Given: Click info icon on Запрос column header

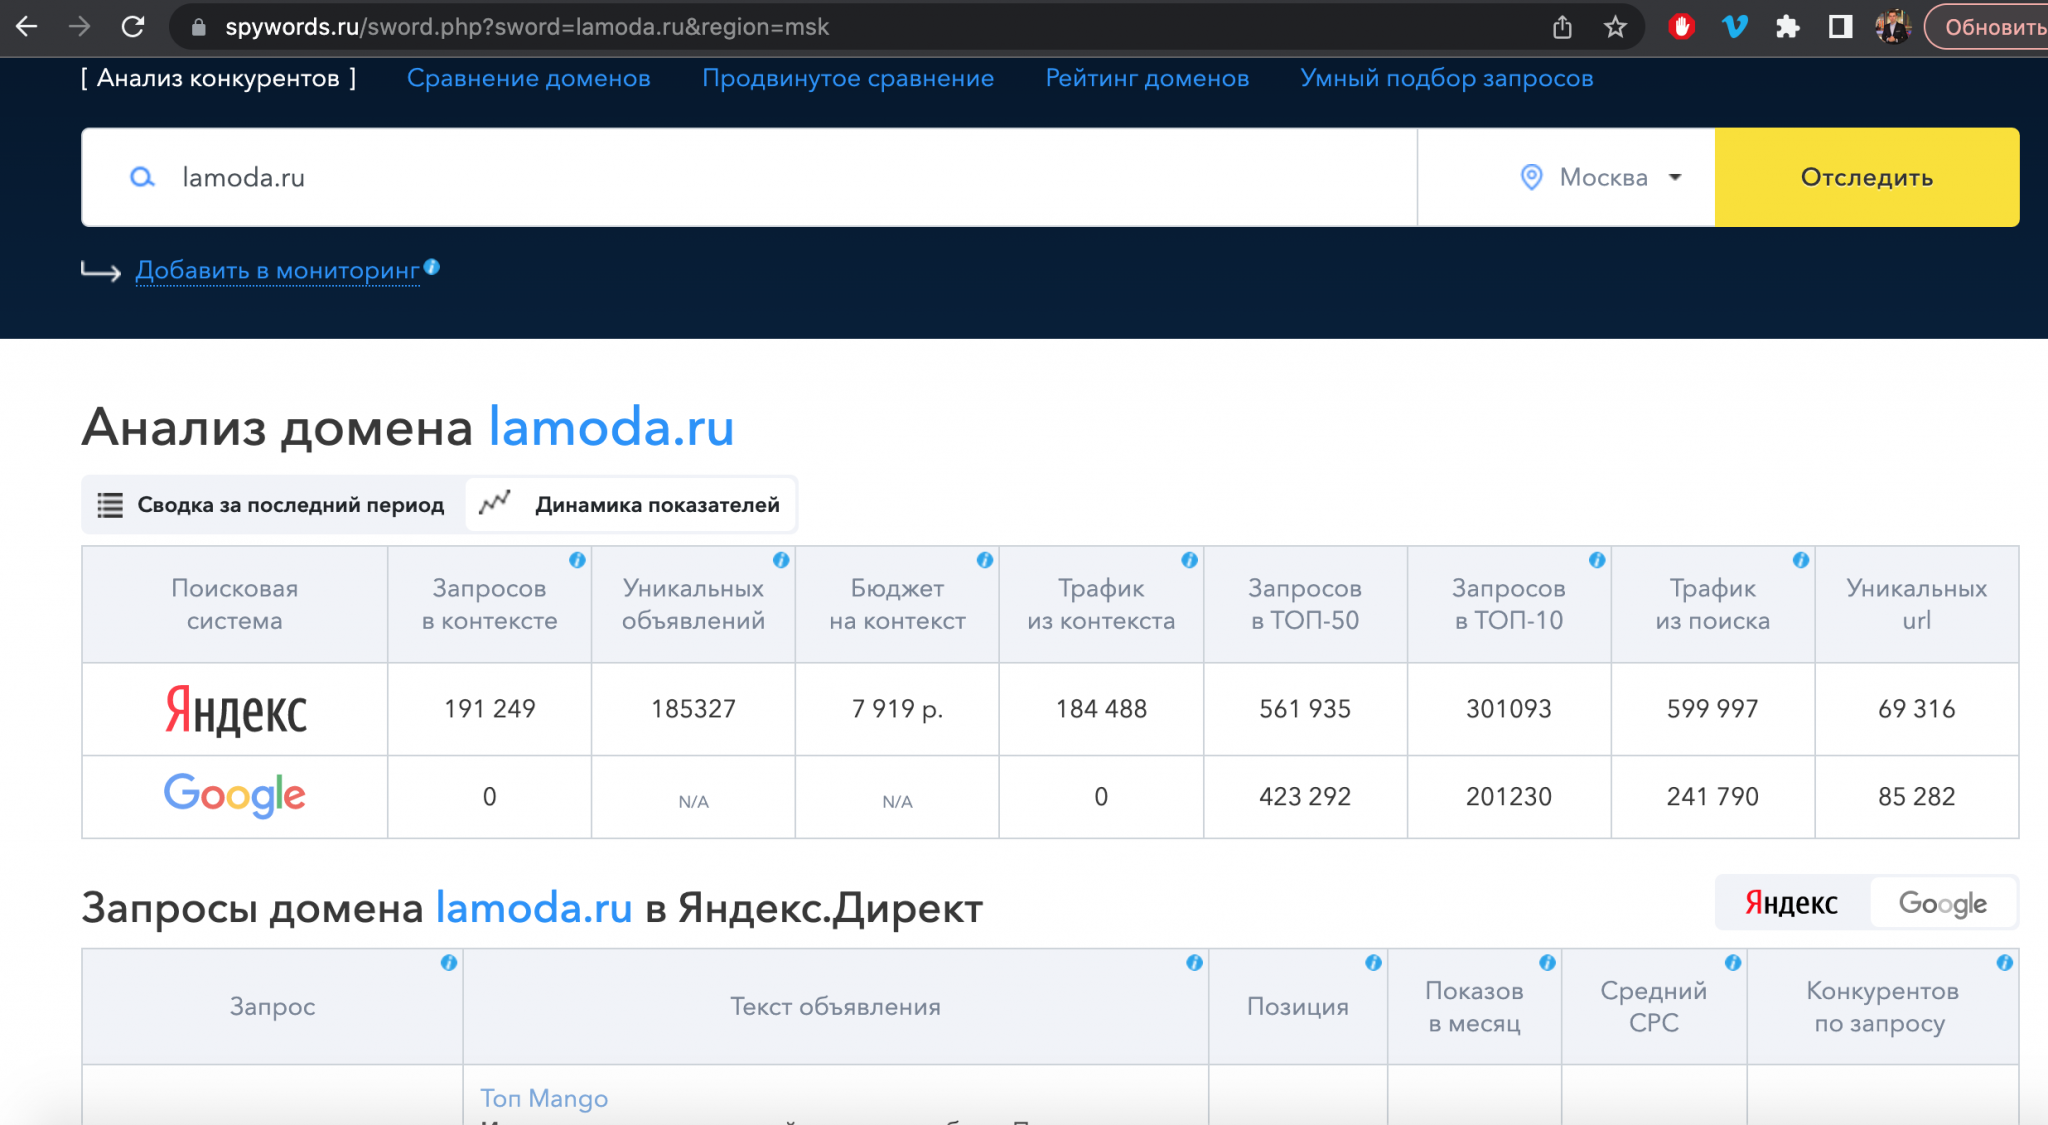Looking at the screenshot, I should point(449,963).
